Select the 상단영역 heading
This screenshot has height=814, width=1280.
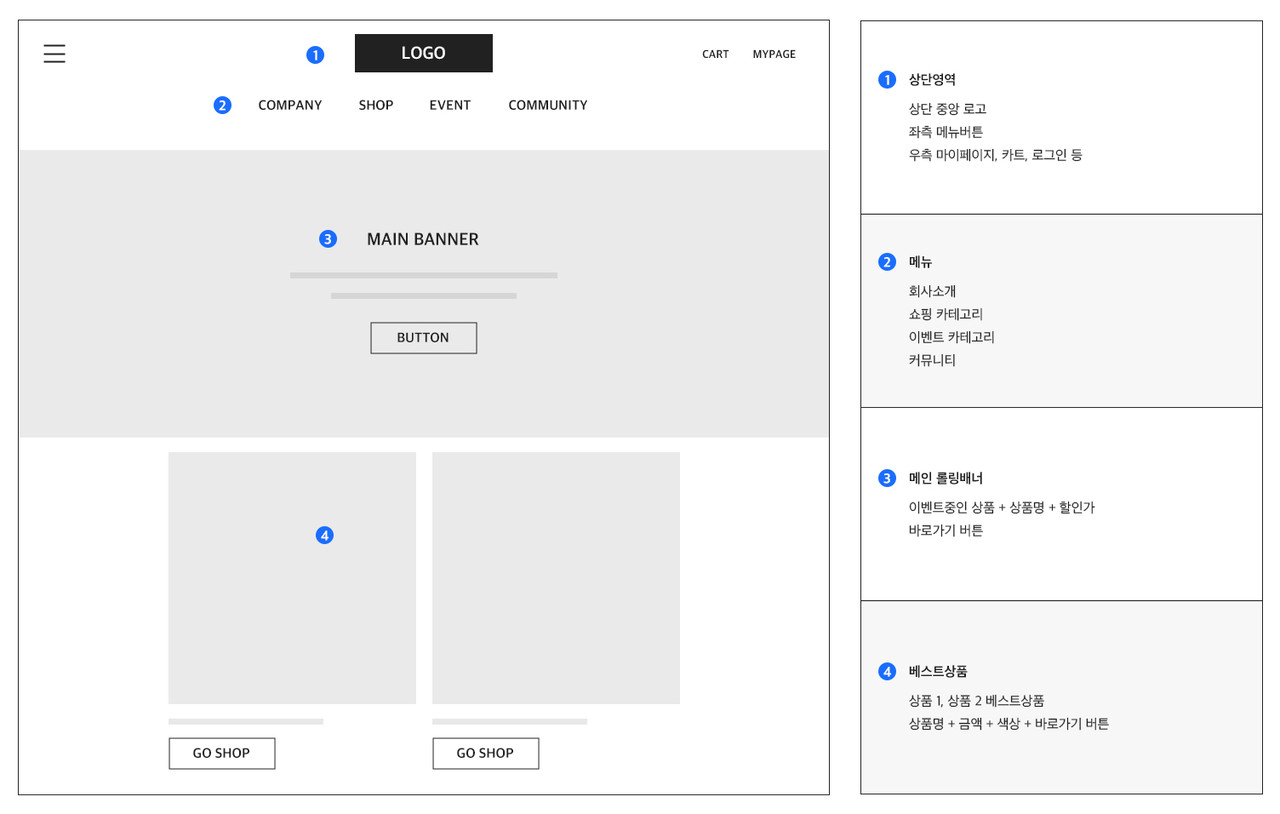point(932,79)
